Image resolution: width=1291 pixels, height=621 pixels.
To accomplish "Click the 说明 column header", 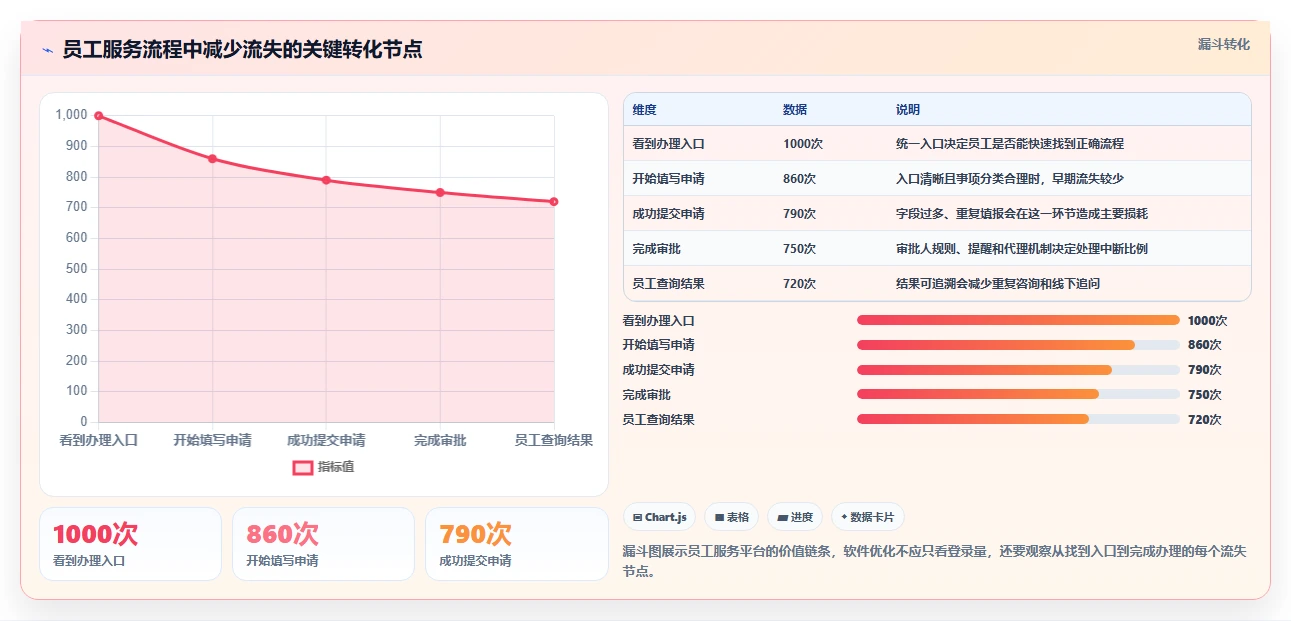I will [908, 110].
